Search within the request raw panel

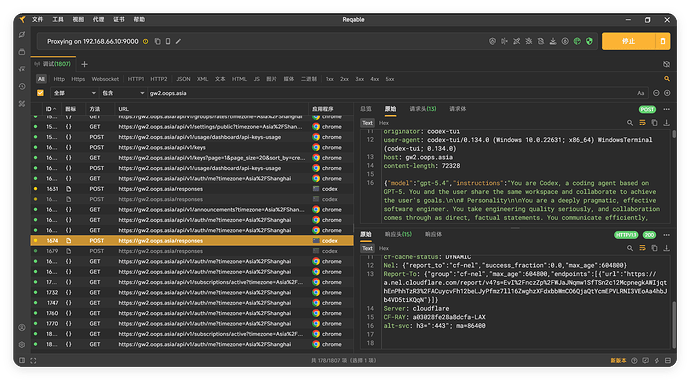point(630,123)
